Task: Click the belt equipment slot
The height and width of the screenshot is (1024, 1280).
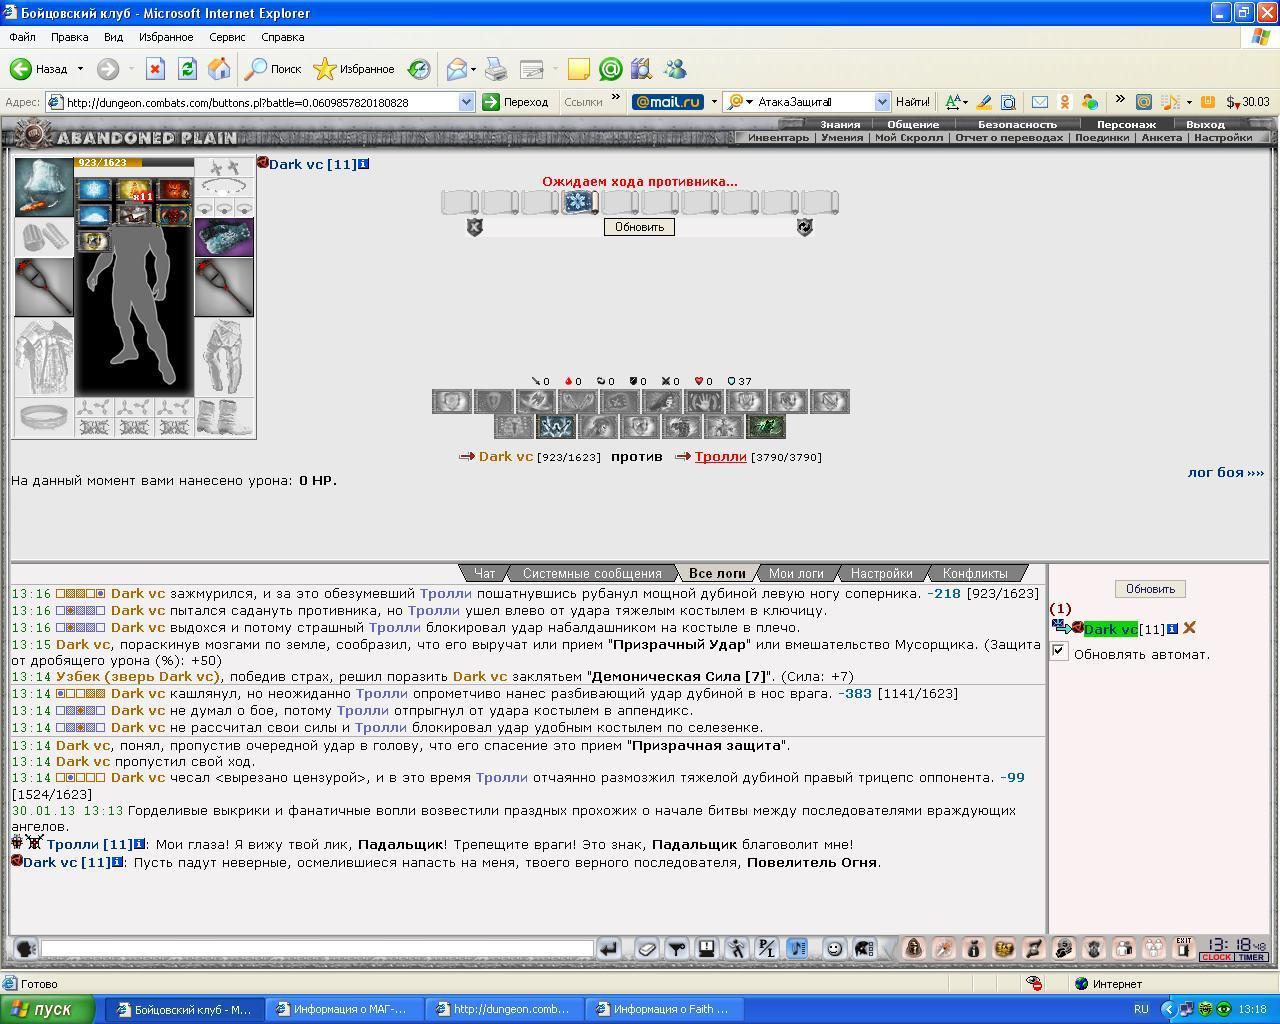Action: click(43, 418)
